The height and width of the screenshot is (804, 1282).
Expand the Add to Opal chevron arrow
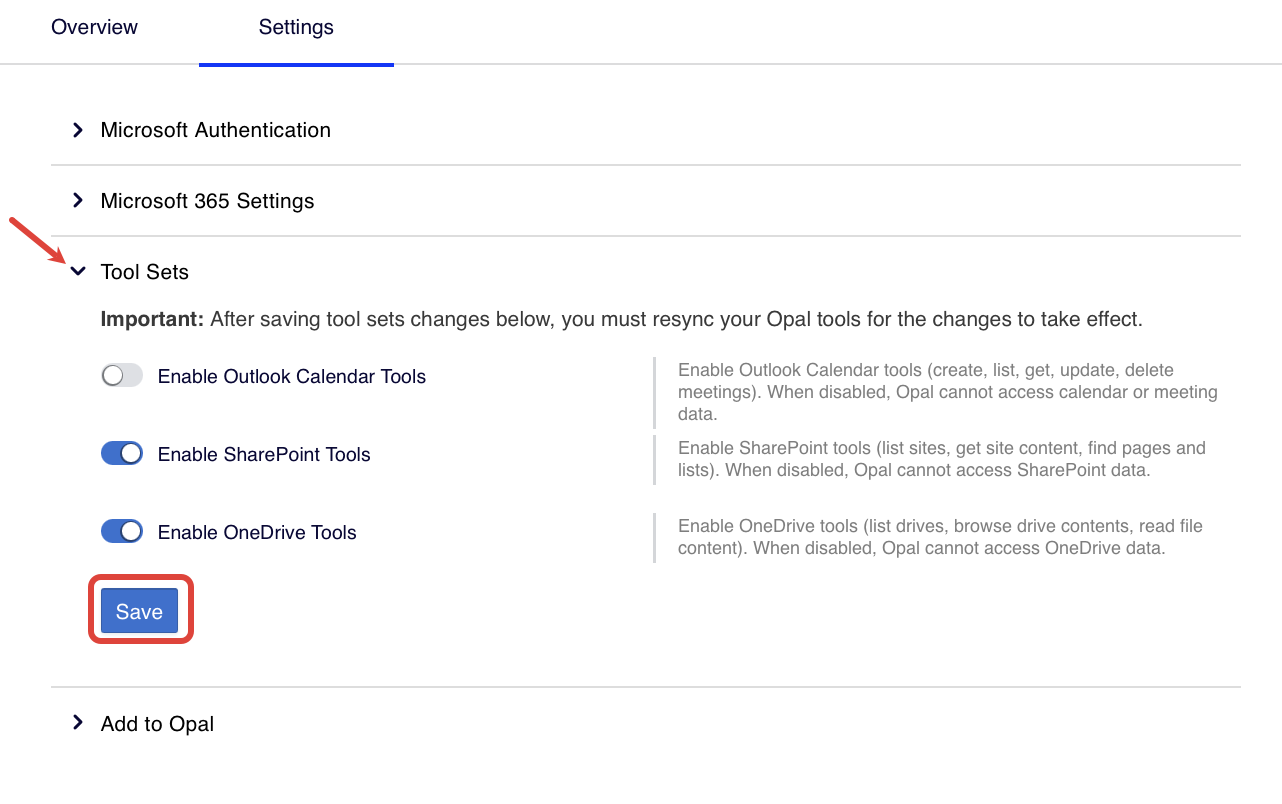click(x=78, y=723)
